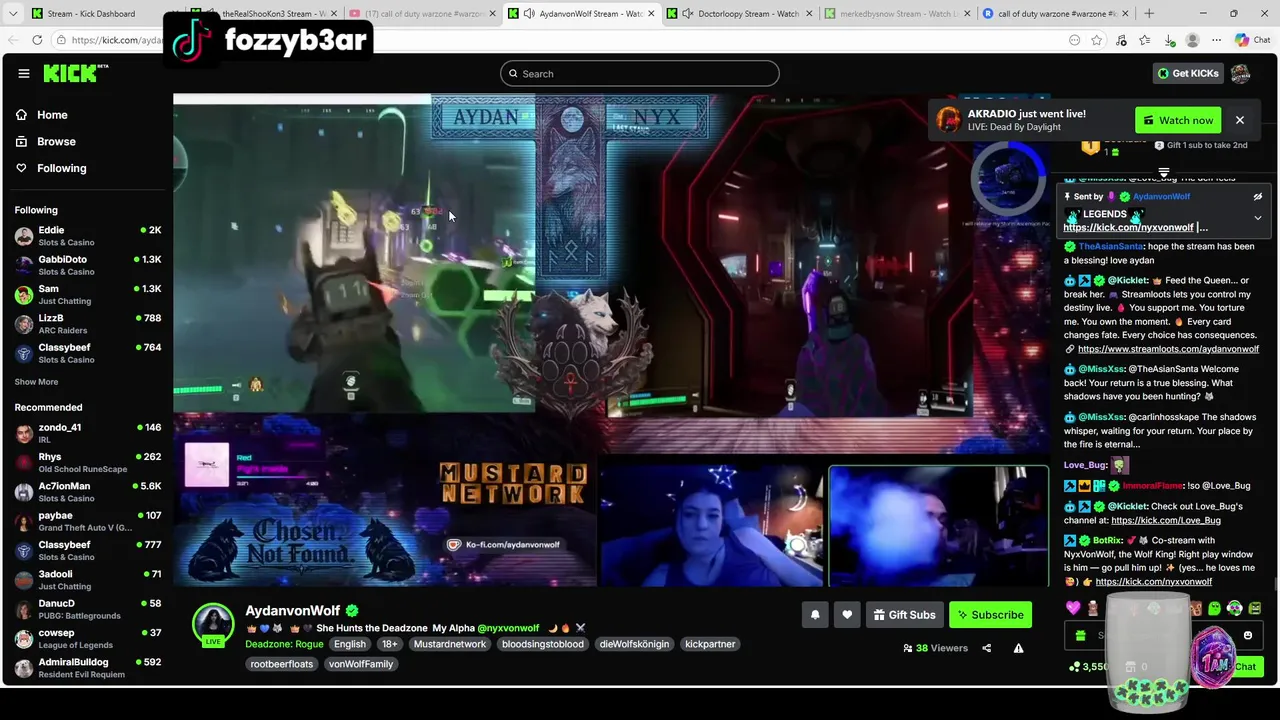Open a new browser tab plus icon
1280x720 pixels.
click(x=1149, y=13)
